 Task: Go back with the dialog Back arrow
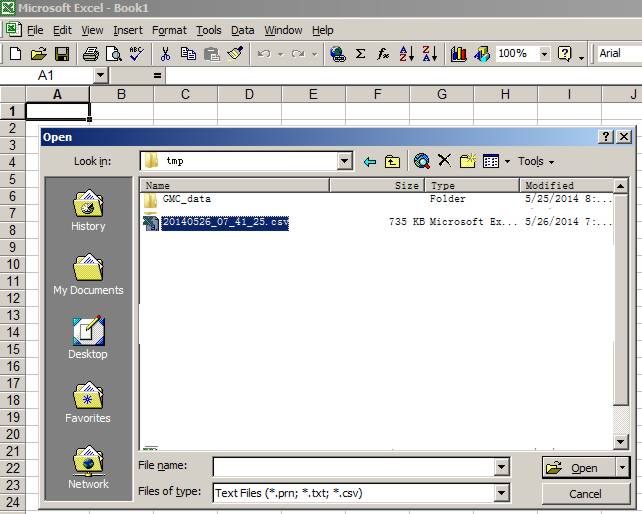point(370,161)
